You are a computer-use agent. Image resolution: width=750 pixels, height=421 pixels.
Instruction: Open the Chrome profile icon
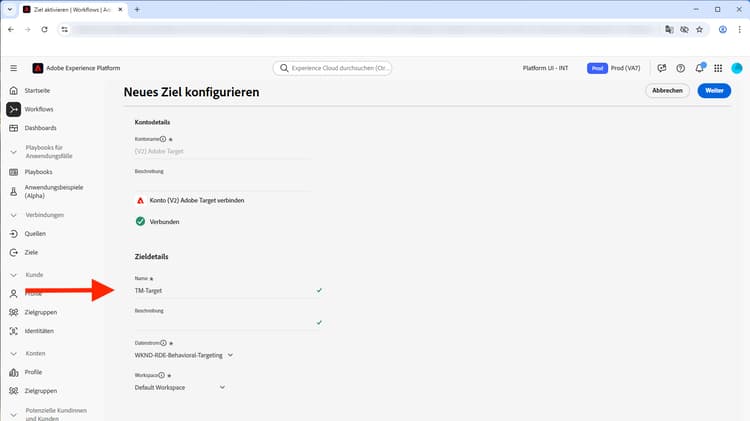click(723, 30)
